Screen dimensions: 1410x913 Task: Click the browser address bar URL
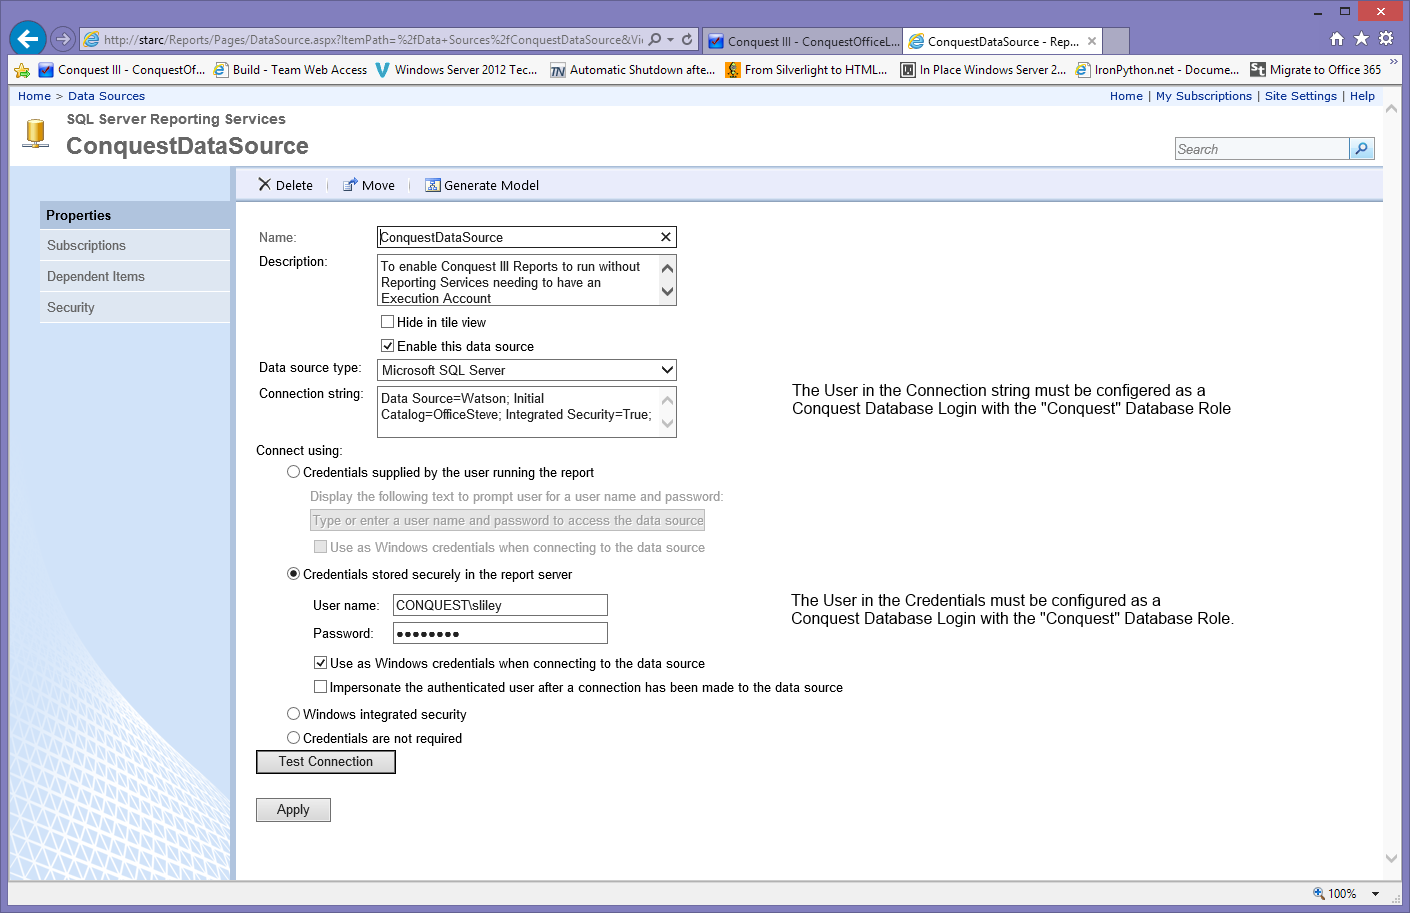click(x=372, y=40)
